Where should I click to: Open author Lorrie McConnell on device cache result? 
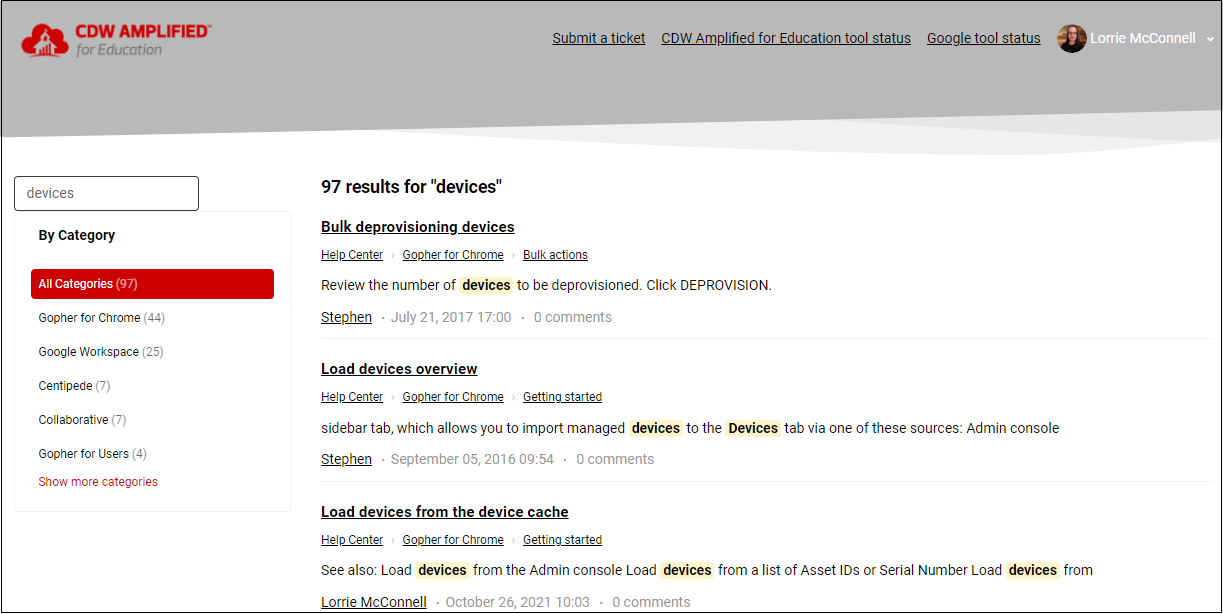[x=374, y=602]
